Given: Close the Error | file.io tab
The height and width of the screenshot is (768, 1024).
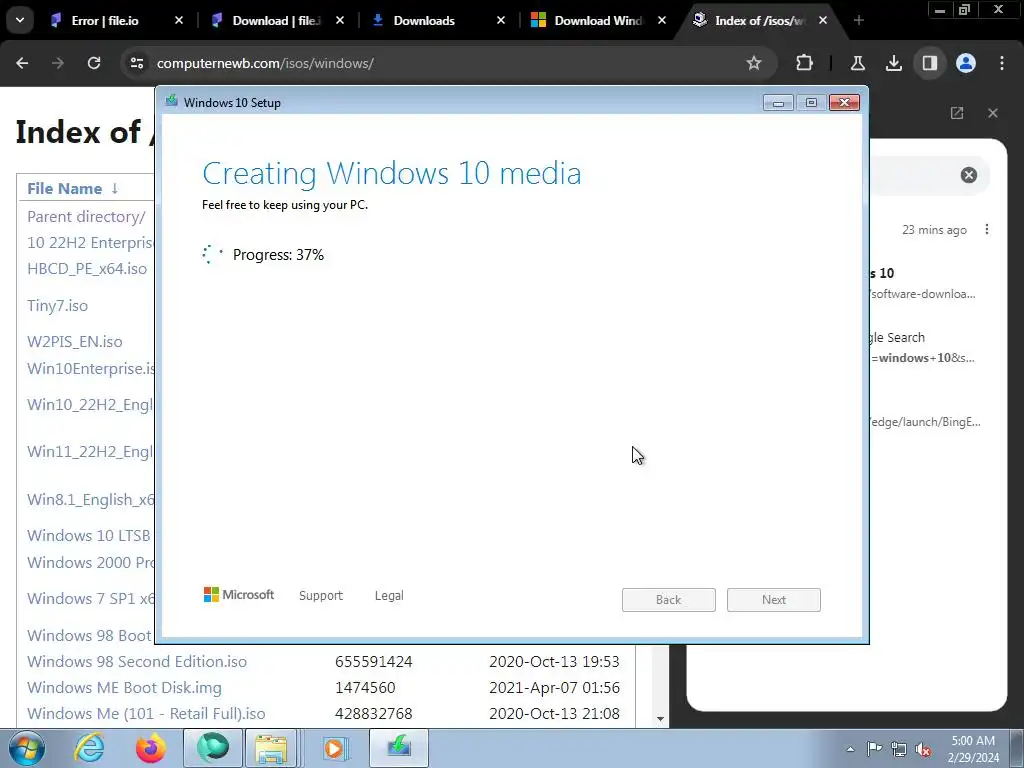Looking at the screenshot, I should tap(179, 21).
